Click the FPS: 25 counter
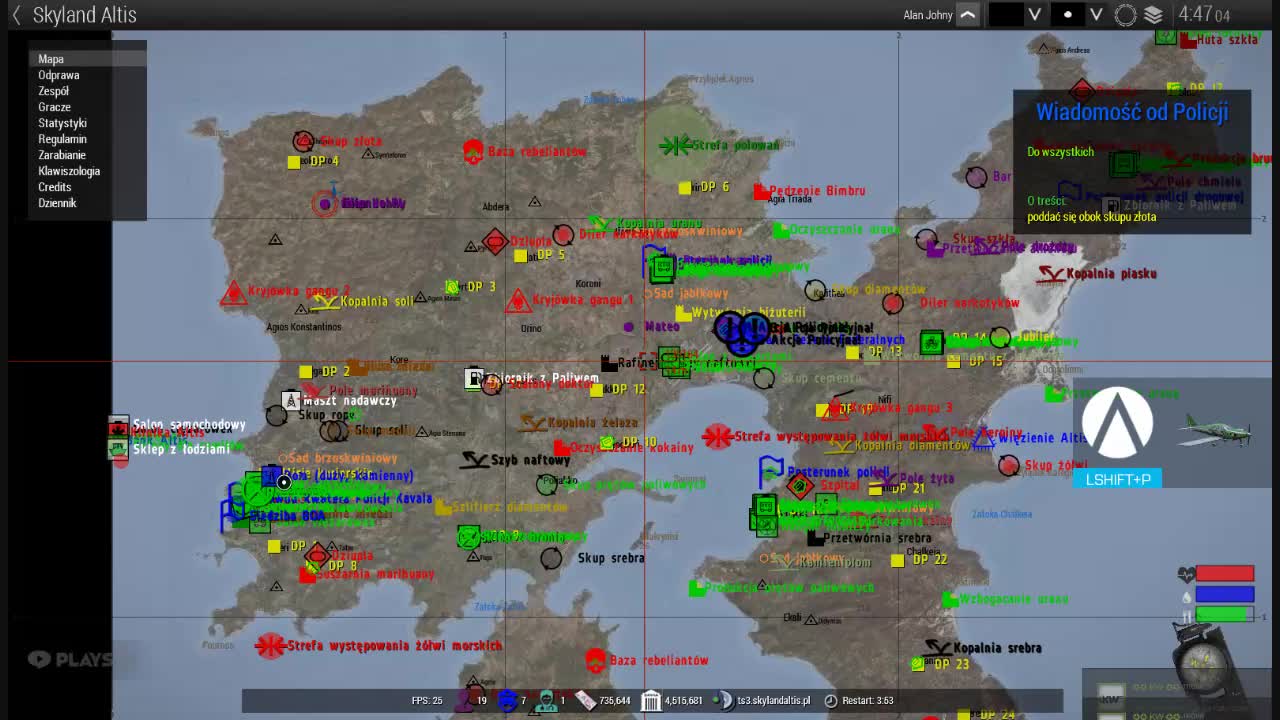This screenshot has height=720, width=1280. click(427, 701)
